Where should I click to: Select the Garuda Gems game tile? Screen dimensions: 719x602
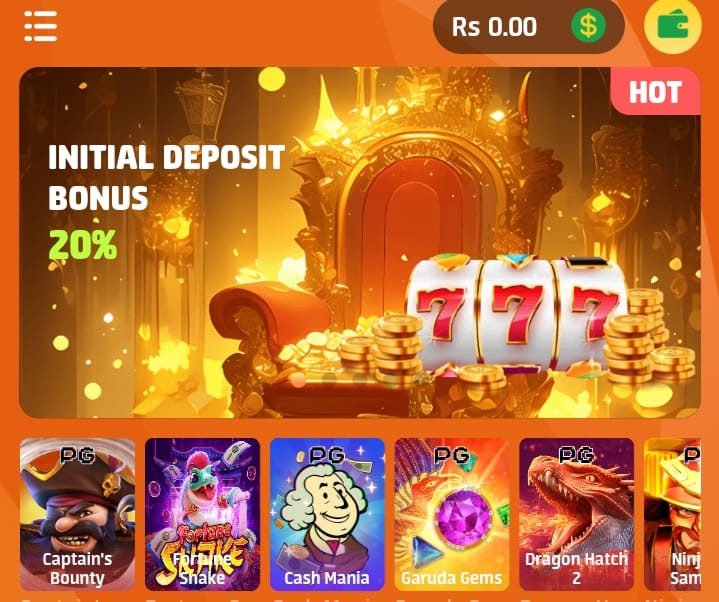[452, 514]
